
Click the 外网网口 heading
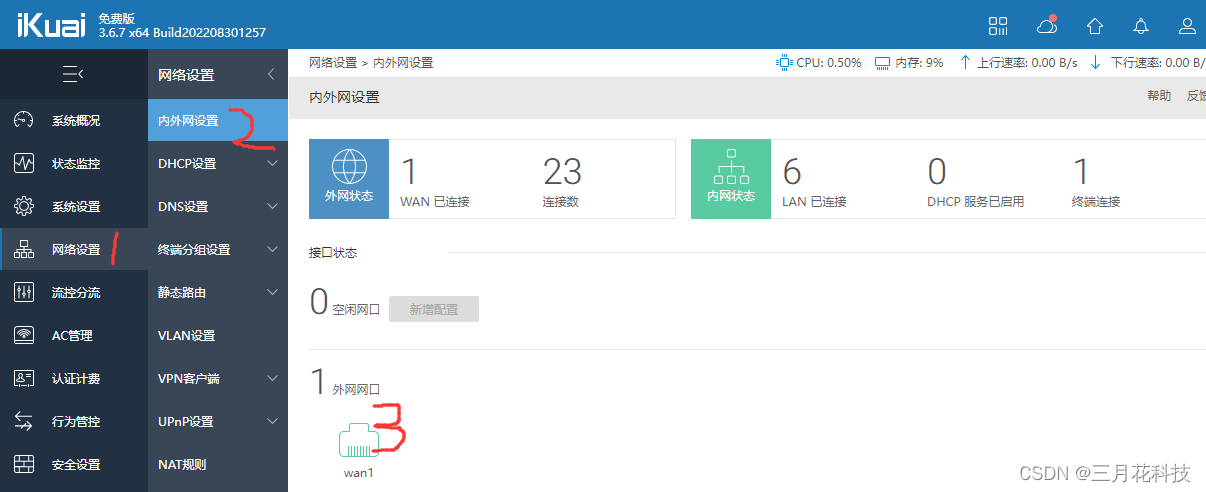pos(356,389)
